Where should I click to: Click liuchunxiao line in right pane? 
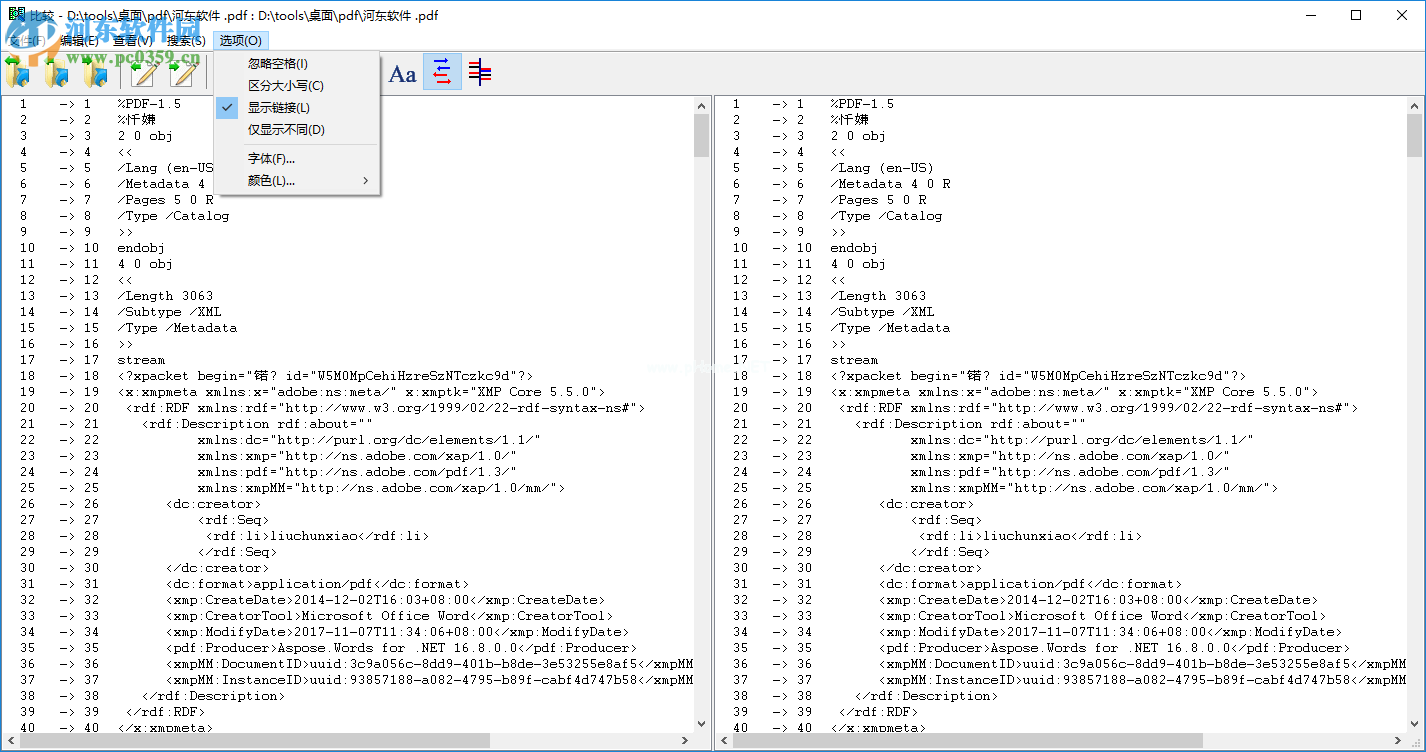pyautogui.click(x=1030, y=536)
